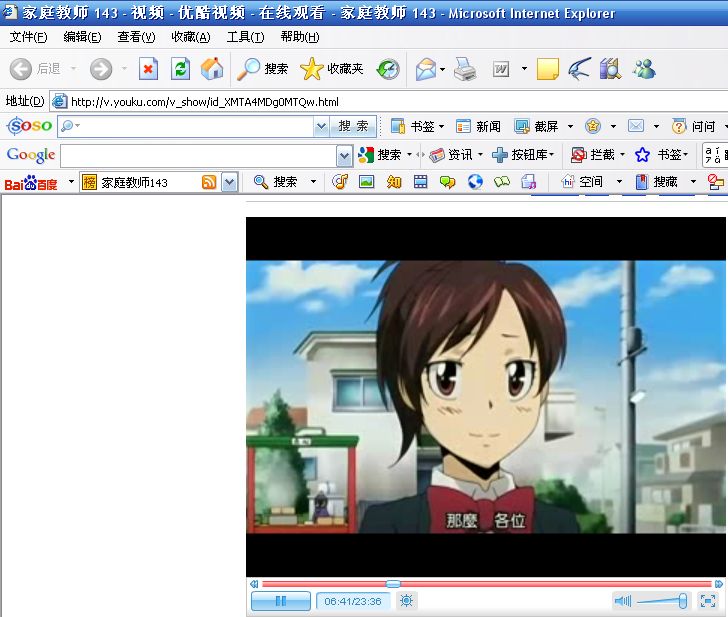Open the Search magnifier in IE toolbar
This screenshot has width=728, height=617.
[262, 69]
